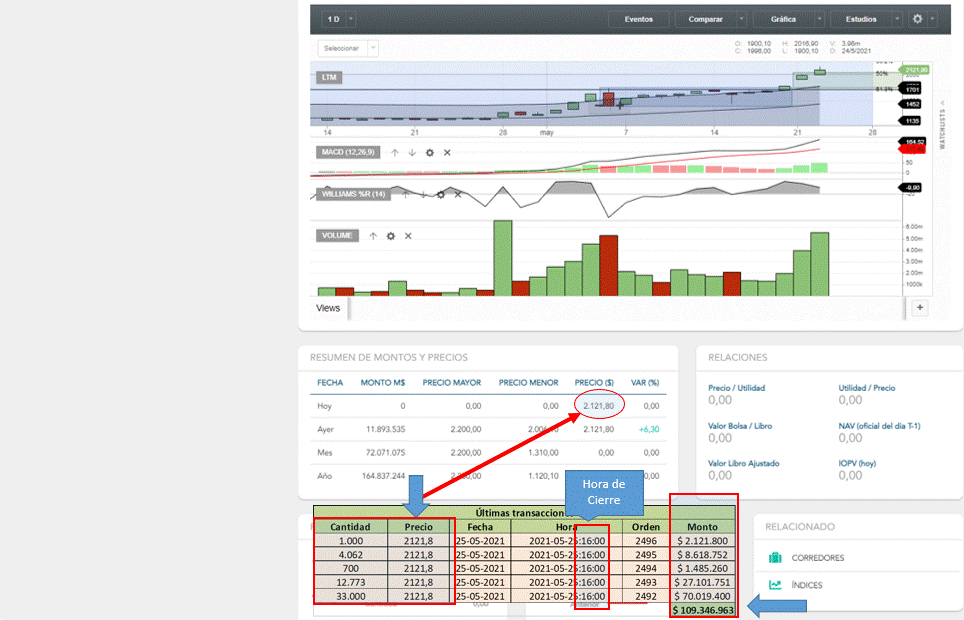This screenshot has height=620, width=964.
Task: Click the NAV (oficial del día T-1) label
Action: [x=879, y=426]
